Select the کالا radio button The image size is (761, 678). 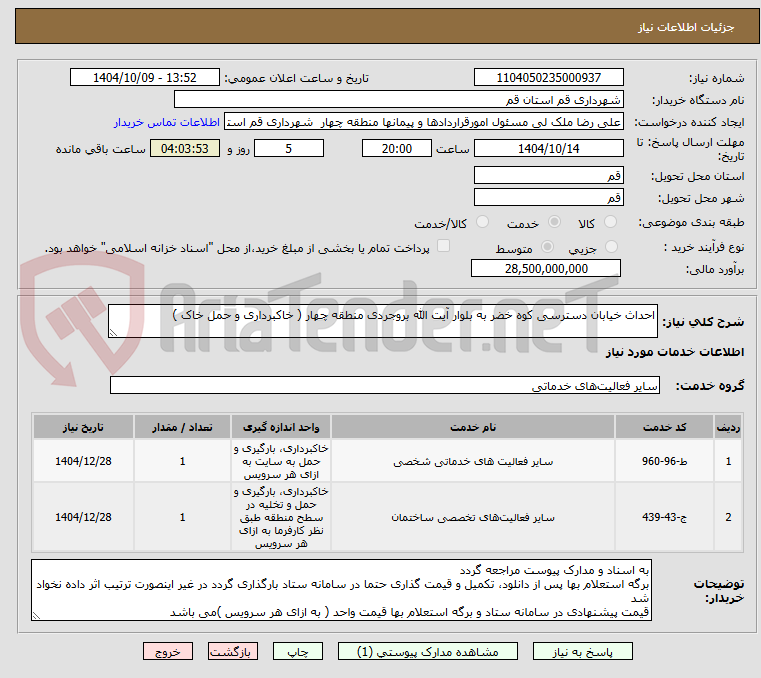(610, 222)
